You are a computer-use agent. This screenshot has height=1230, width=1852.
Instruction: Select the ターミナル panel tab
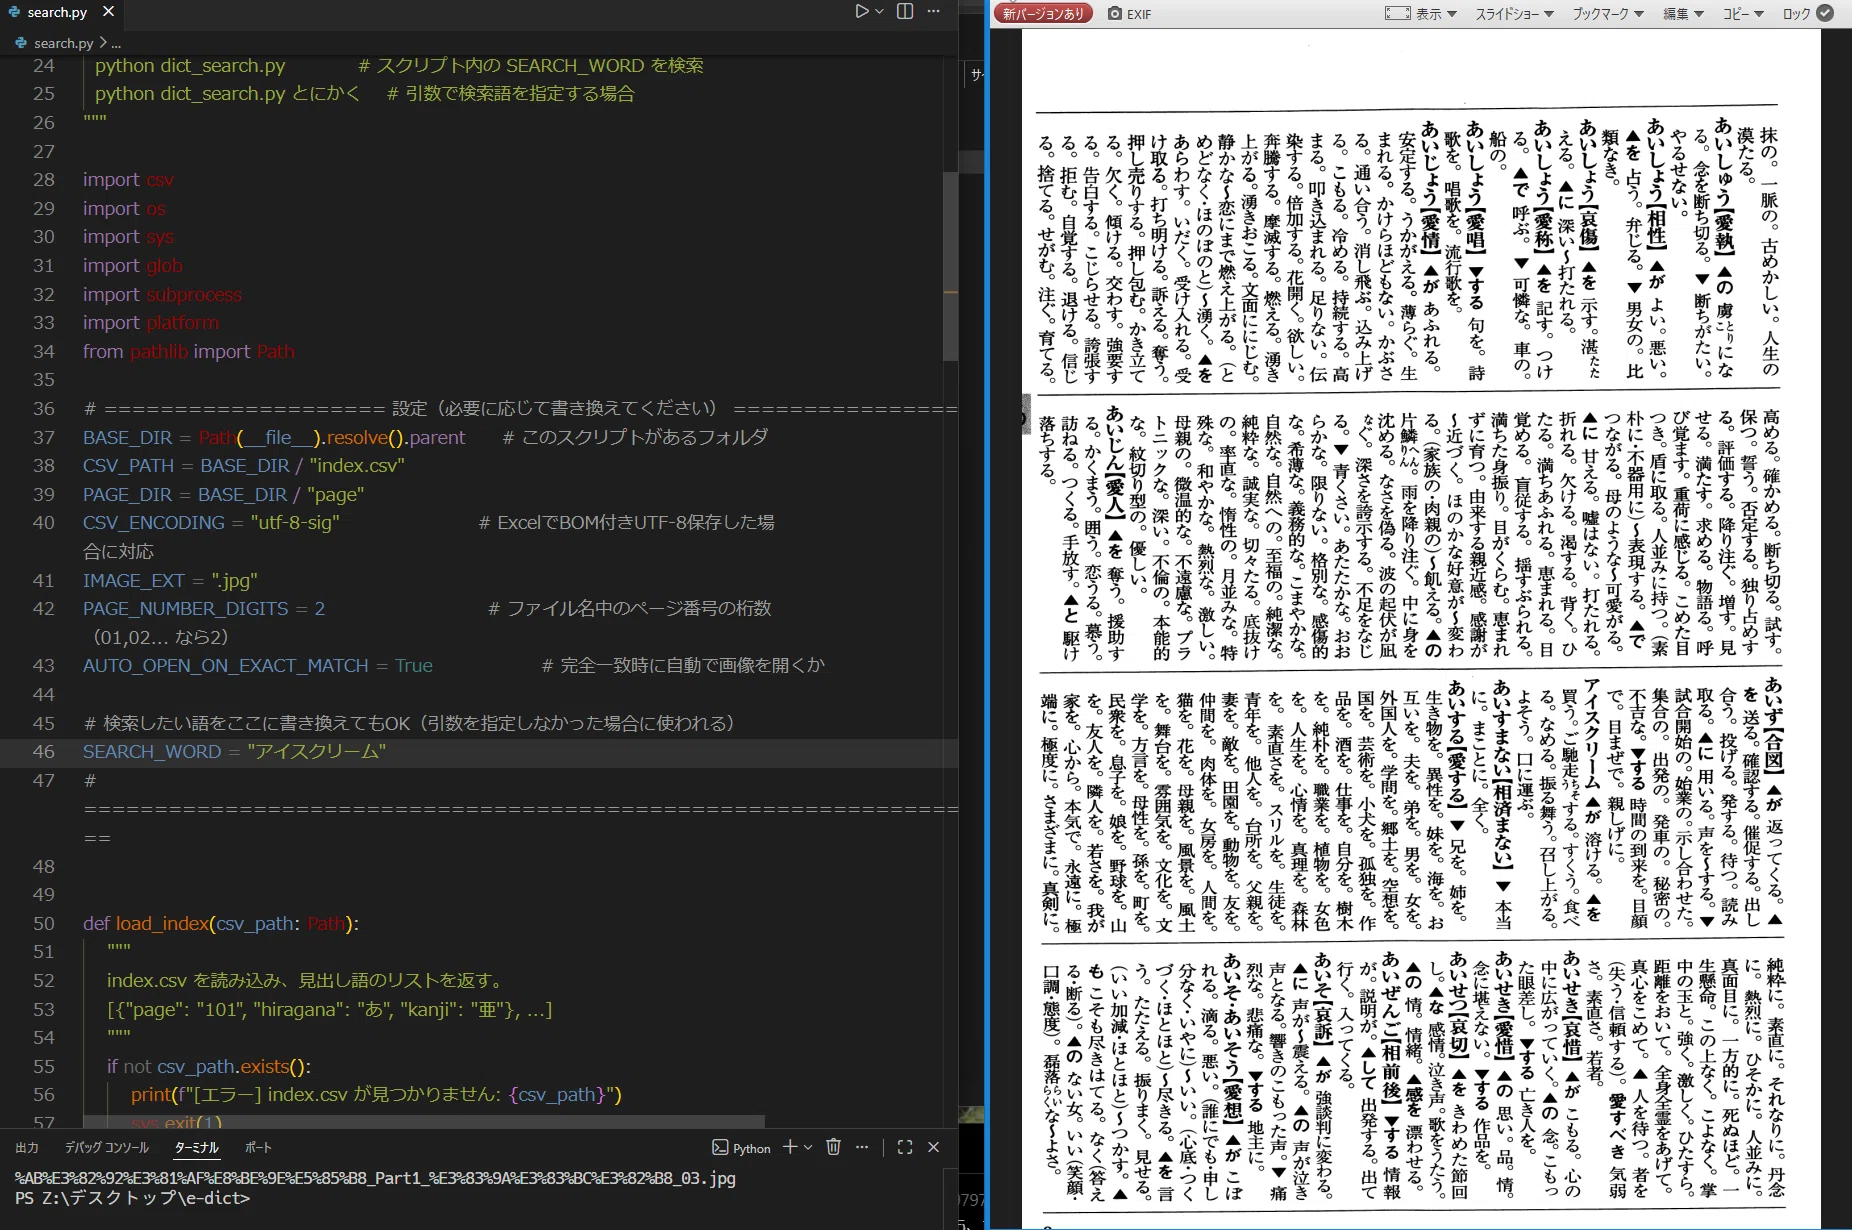click(196, 1148)
